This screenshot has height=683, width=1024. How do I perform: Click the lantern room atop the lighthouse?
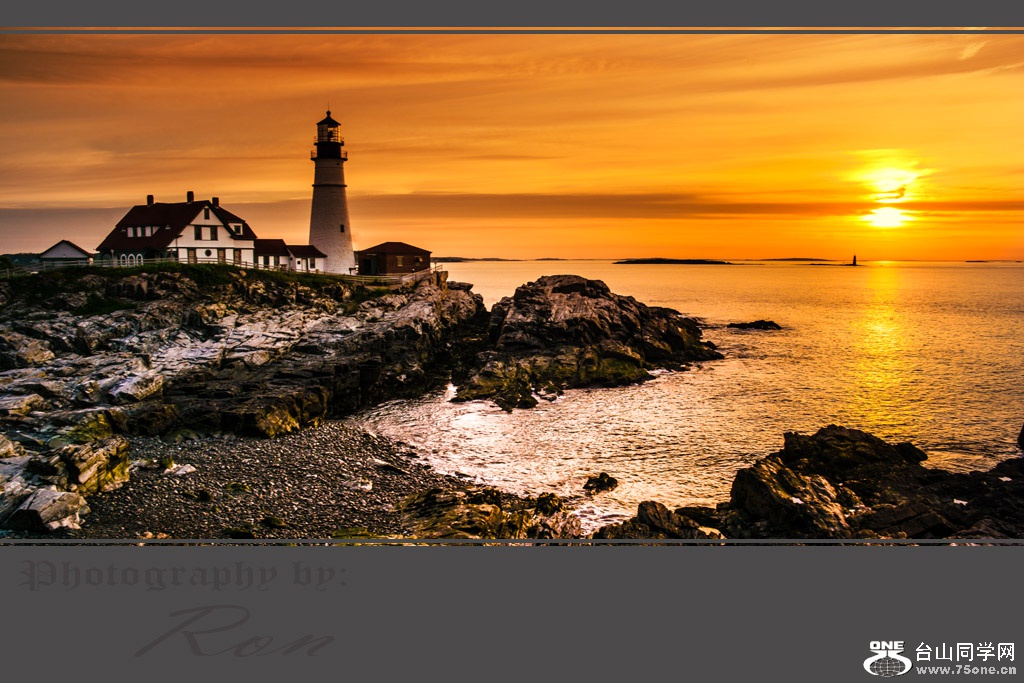tap(329, 131)
